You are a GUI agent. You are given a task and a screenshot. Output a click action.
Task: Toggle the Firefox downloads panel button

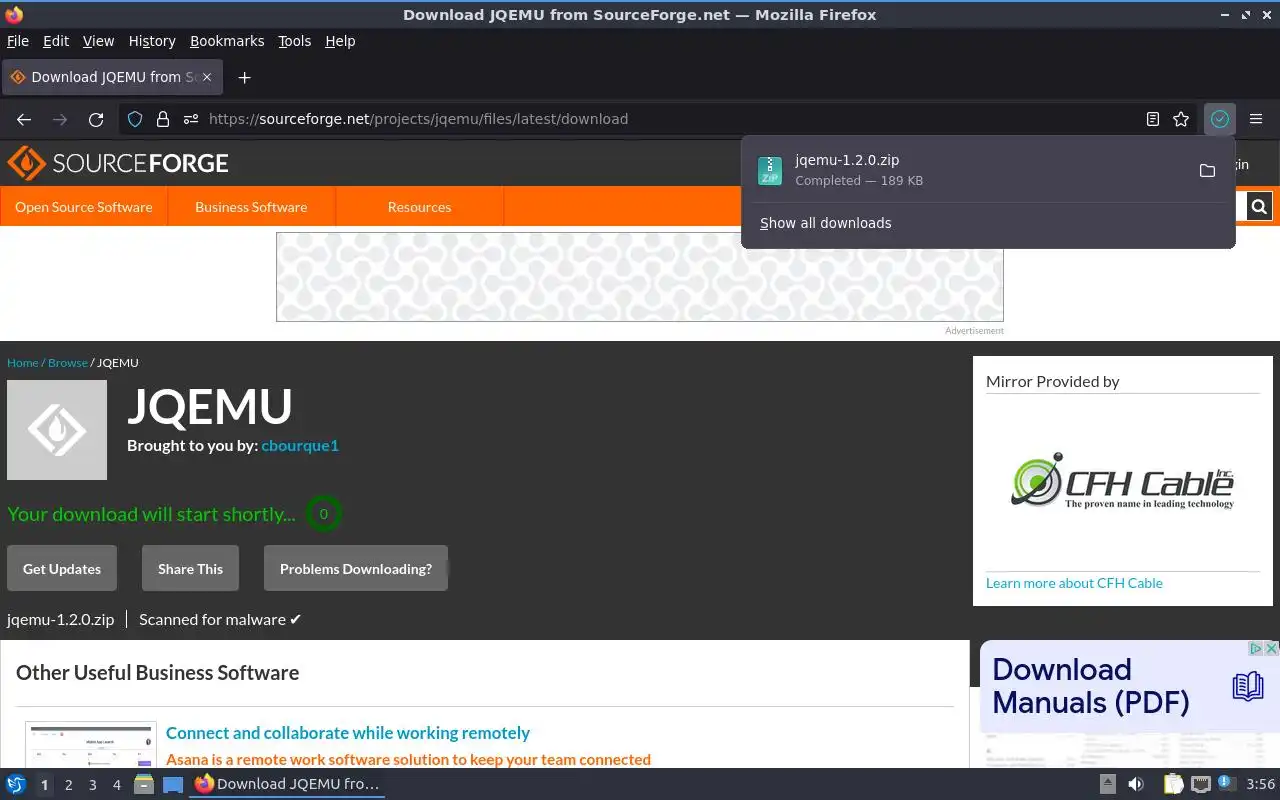click(x=1220, y=119)
